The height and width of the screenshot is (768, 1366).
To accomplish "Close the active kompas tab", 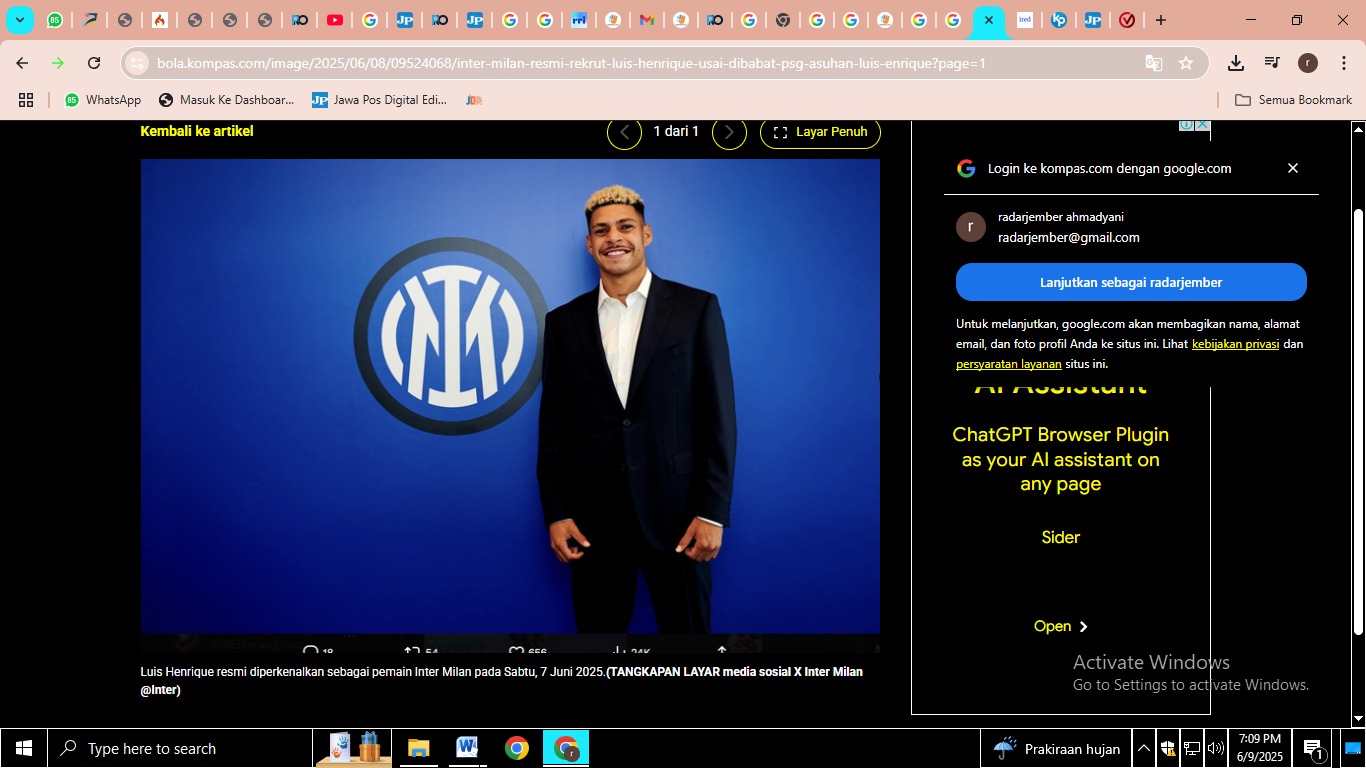I will (x=988, y=20).
